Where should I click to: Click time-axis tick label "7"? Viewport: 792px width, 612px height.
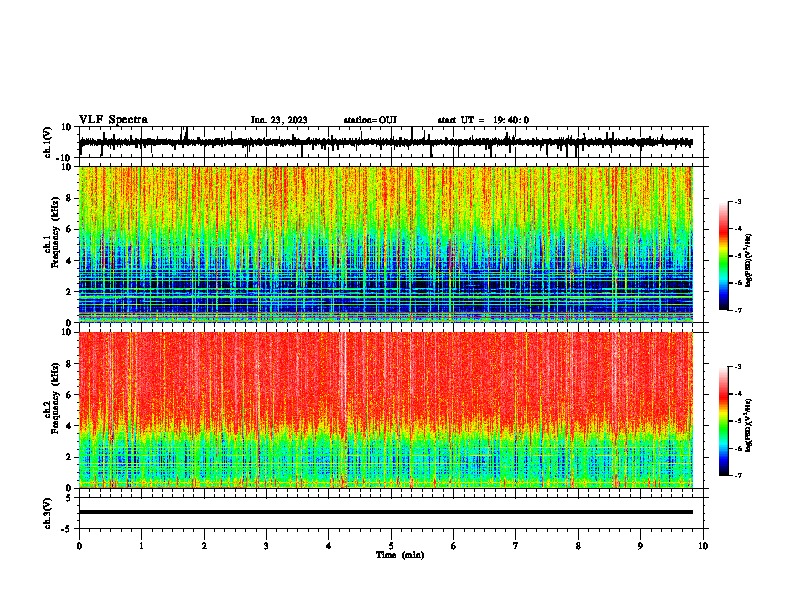point(516,546)
